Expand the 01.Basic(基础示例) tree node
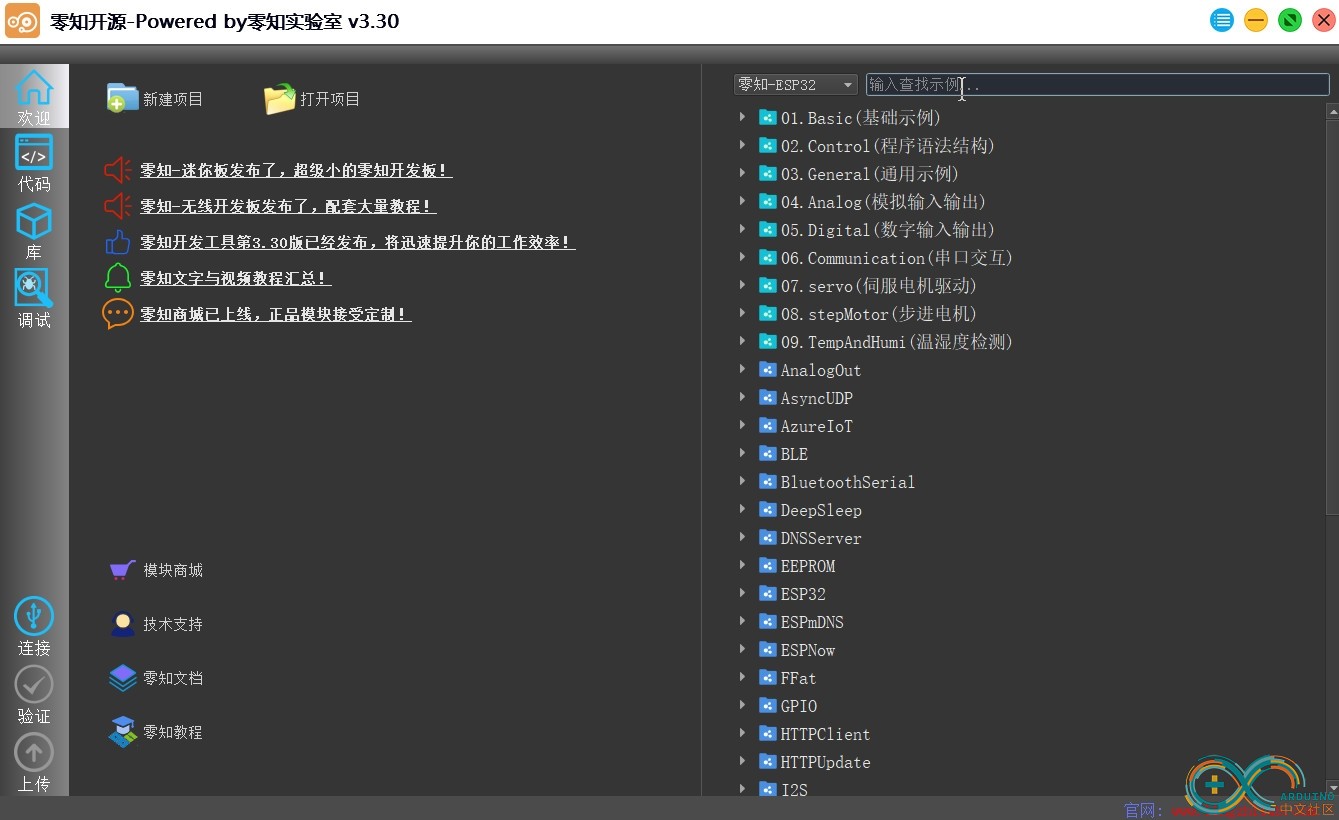Viewport: 1339px width, 820px height. 742,117
